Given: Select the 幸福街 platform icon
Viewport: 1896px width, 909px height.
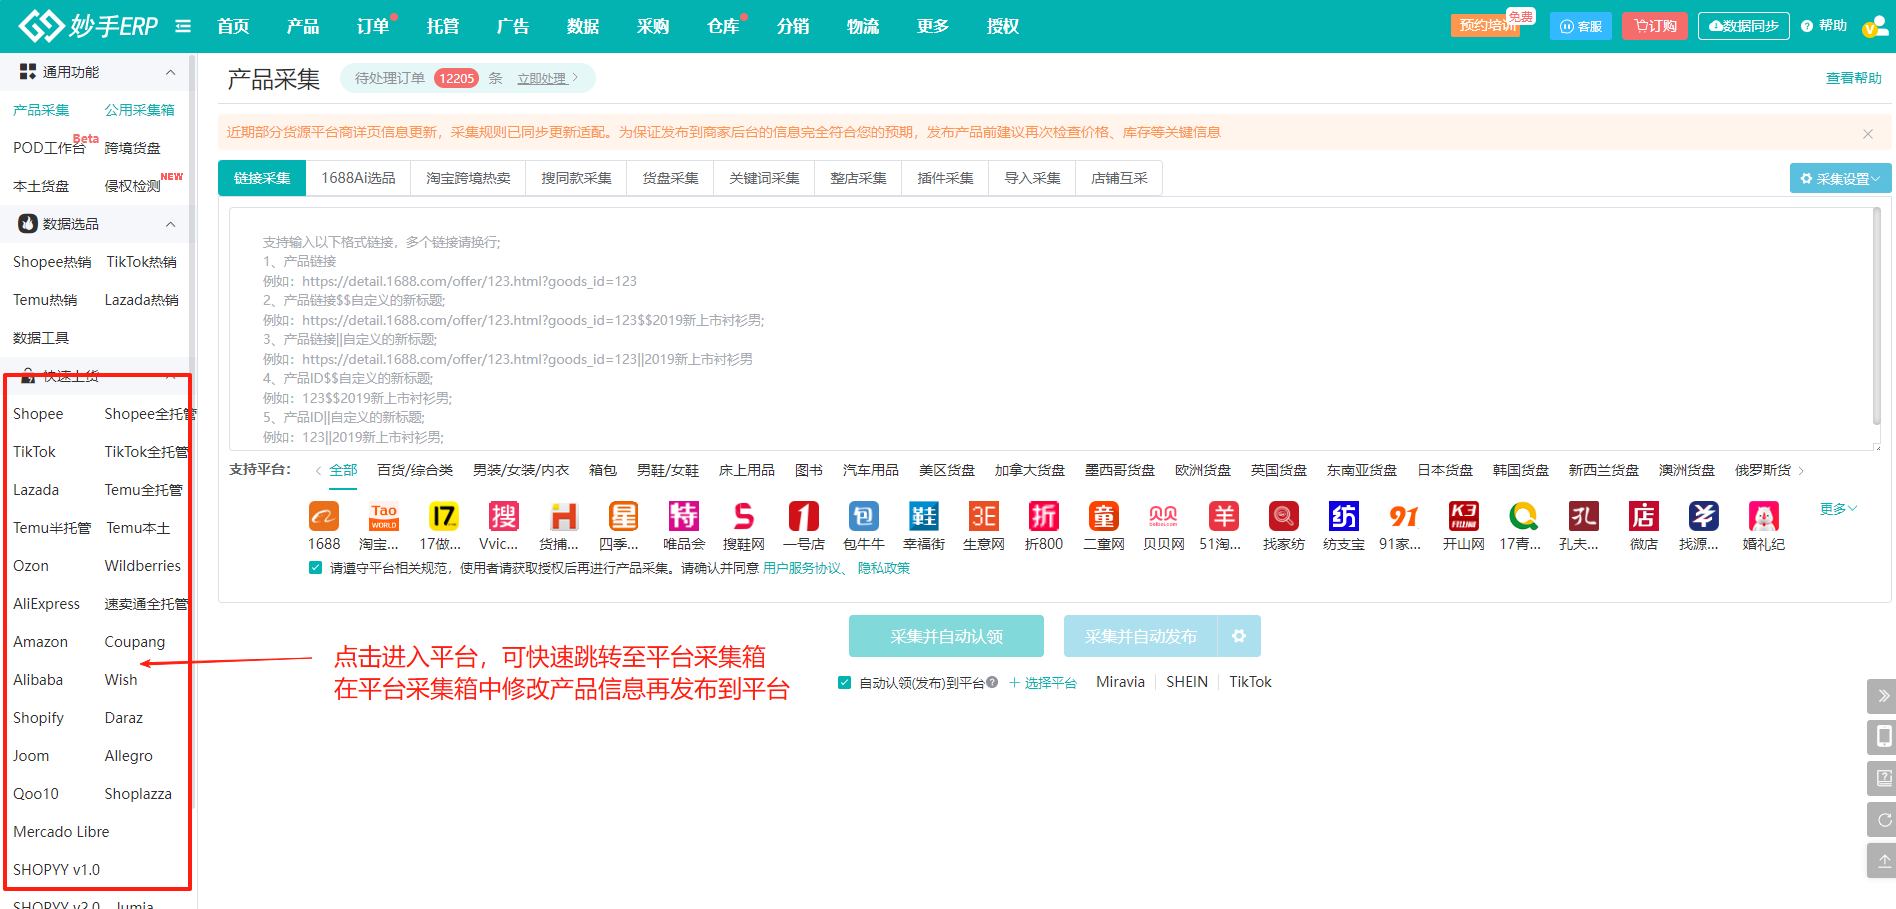Looking at the screenshot, I should click(x=924, y=516).
